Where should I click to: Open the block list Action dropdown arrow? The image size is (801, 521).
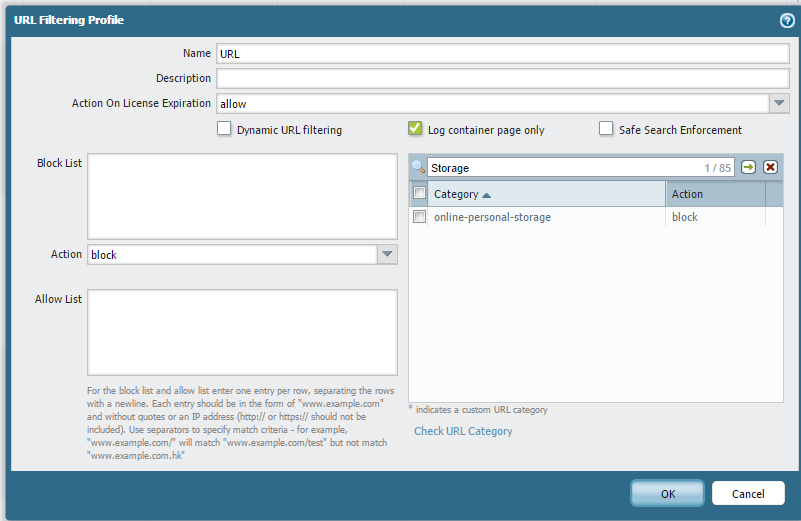tap(387, 254)
